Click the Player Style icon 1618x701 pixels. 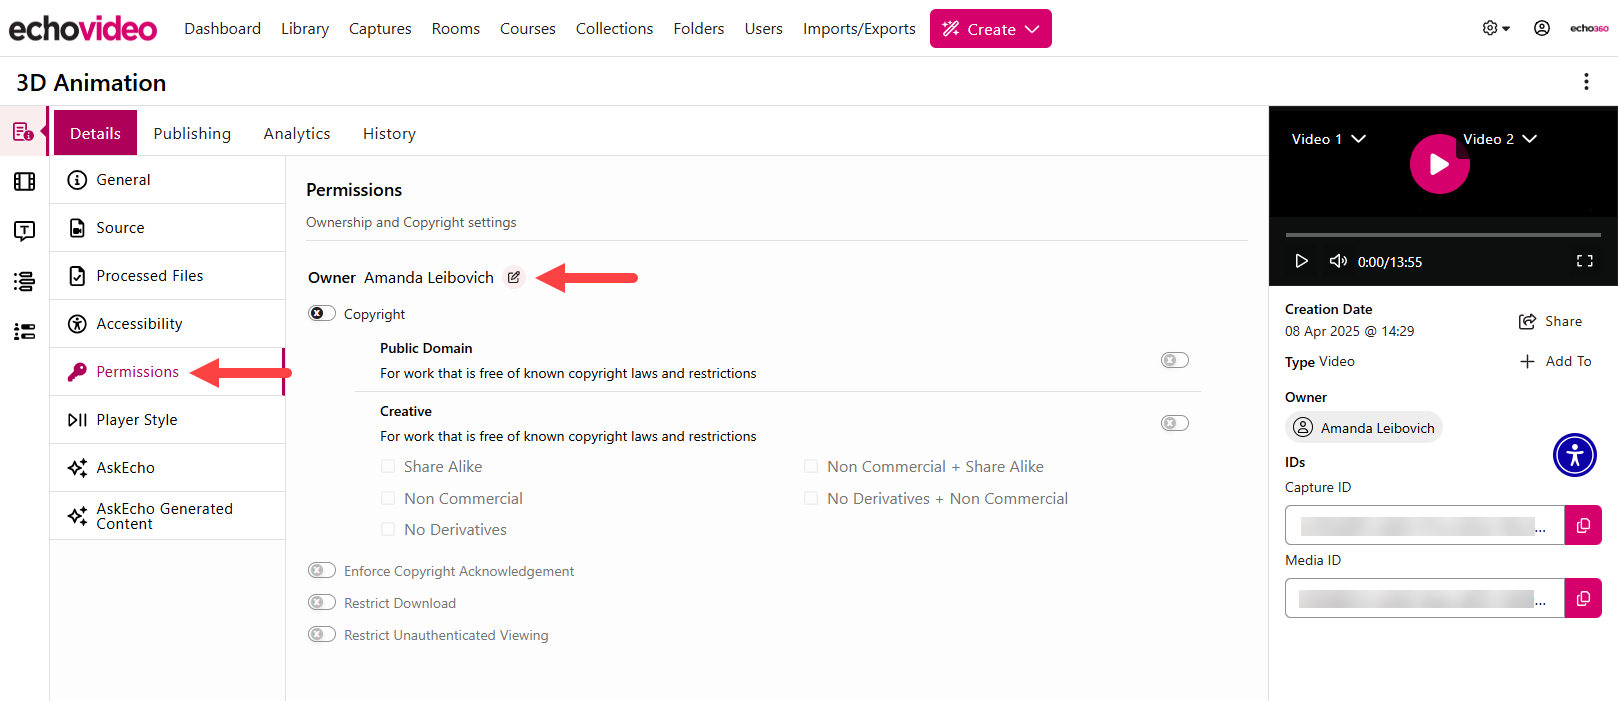pos(77,420)
